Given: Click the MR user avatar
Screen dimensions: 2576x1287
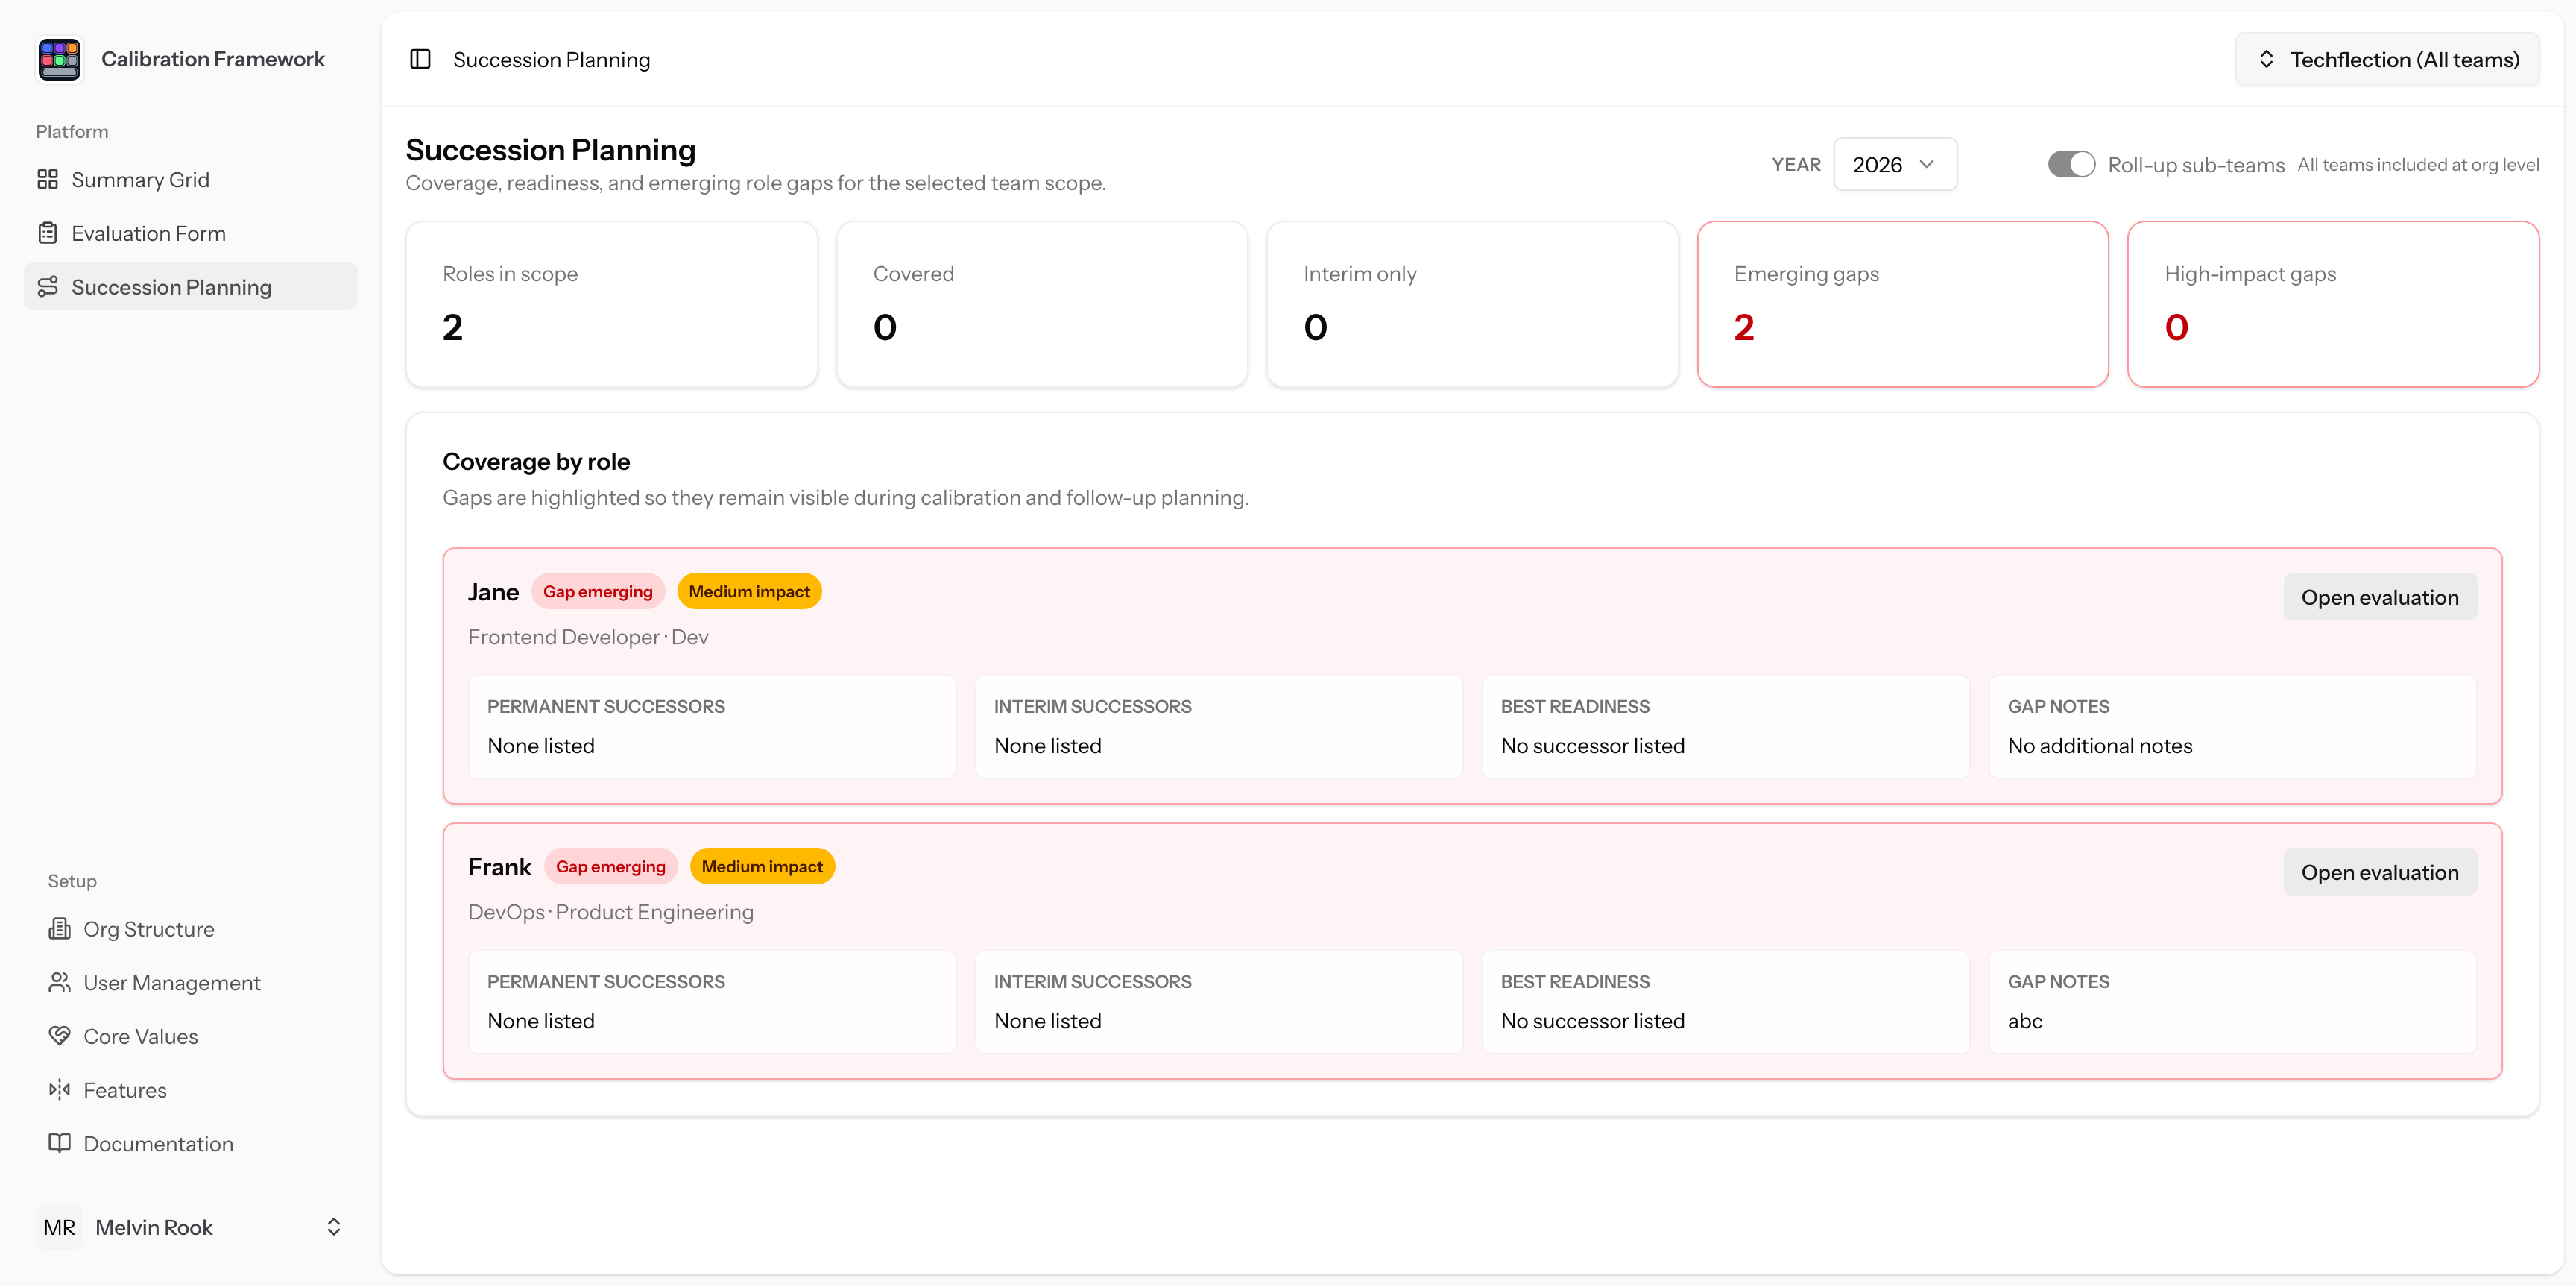Looking at the screenshot, I should click(x=59, y=1227).
